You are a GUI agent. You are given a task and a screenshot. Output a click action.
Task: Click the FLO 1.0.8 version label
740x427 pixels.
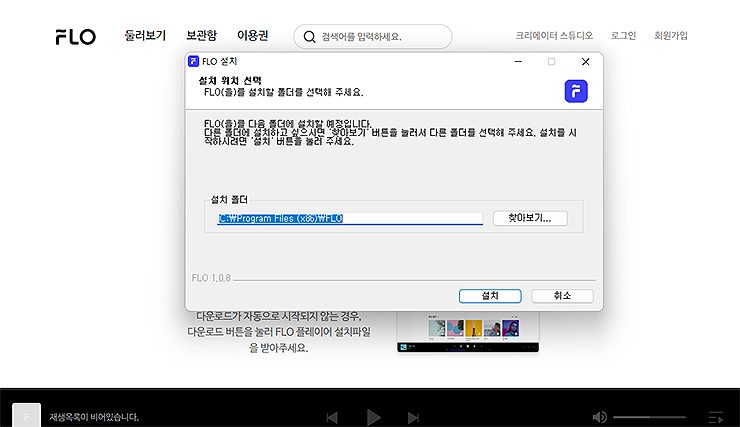click(x=211, y=278)
